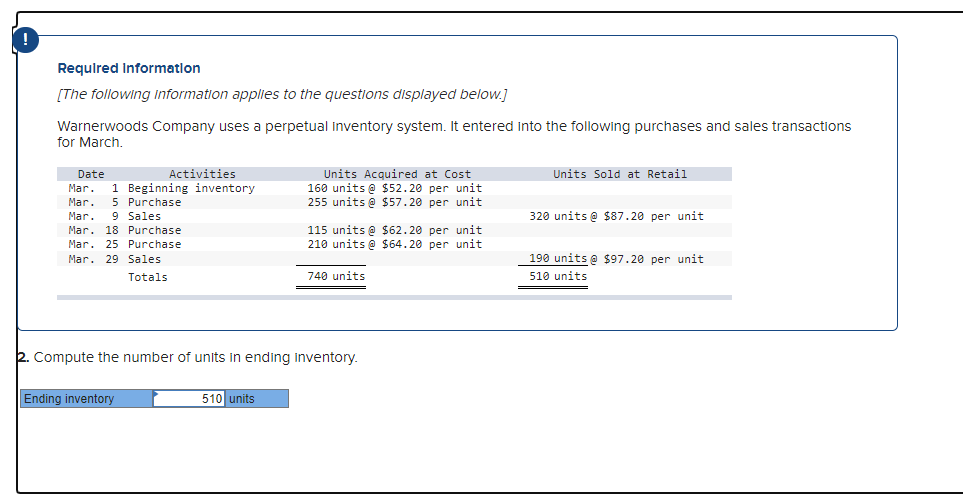This screenshot has height=501, width=963.
Task: Click the Mar. 9 'Sales' activity
Action: [144, 216]
